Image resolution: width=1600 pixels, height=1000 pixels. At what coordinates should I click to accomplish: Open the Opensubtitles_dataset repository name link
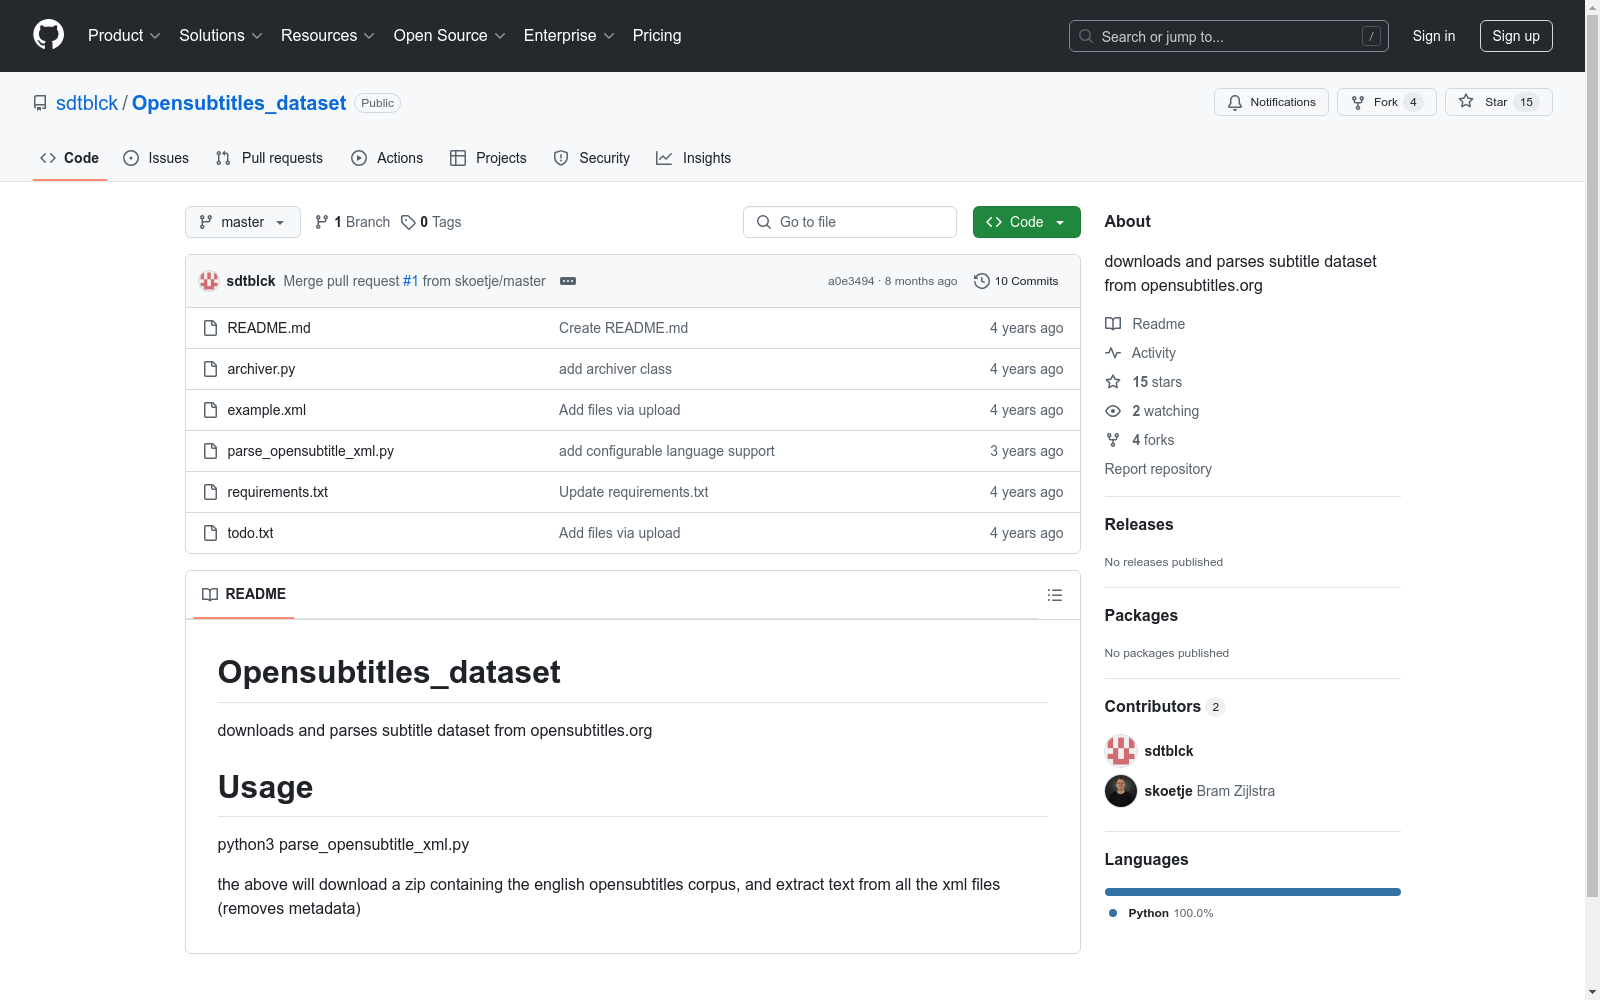(239, 103)
